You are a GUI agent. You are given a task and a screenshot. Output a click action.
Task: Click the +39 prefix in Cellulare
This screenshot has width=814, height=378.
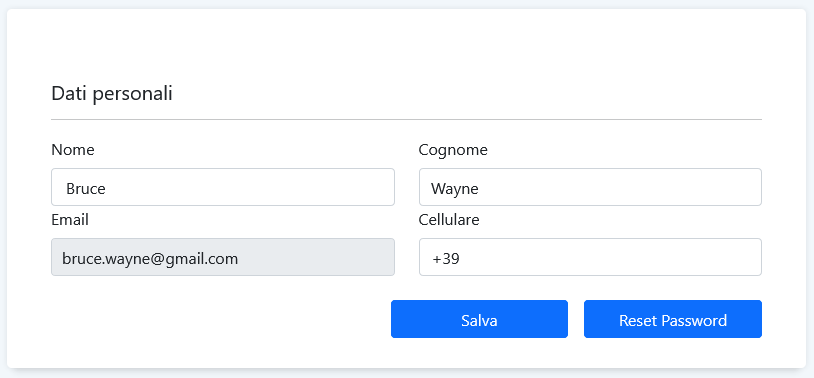pyautogui.click(x=446, y=259)
